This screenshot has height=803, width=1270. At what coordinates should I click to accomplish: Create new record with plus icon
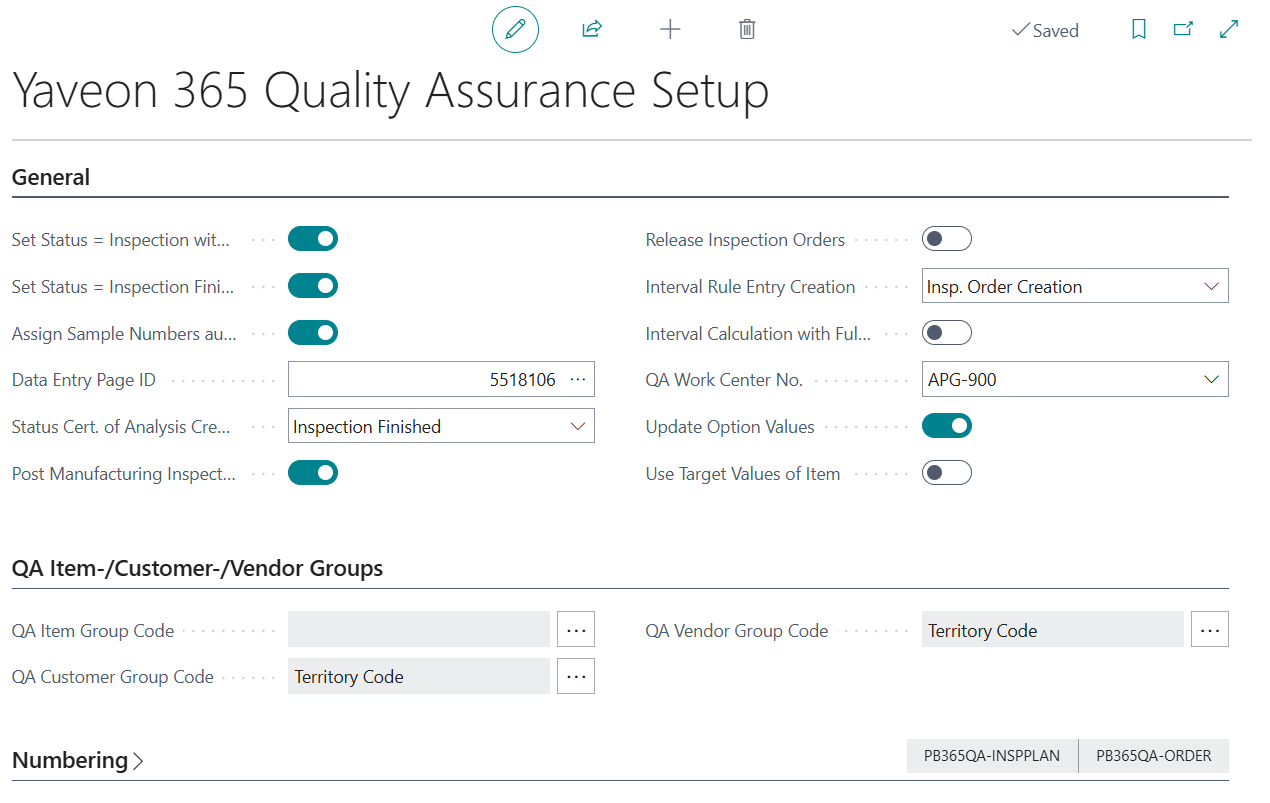coord(670,30)
